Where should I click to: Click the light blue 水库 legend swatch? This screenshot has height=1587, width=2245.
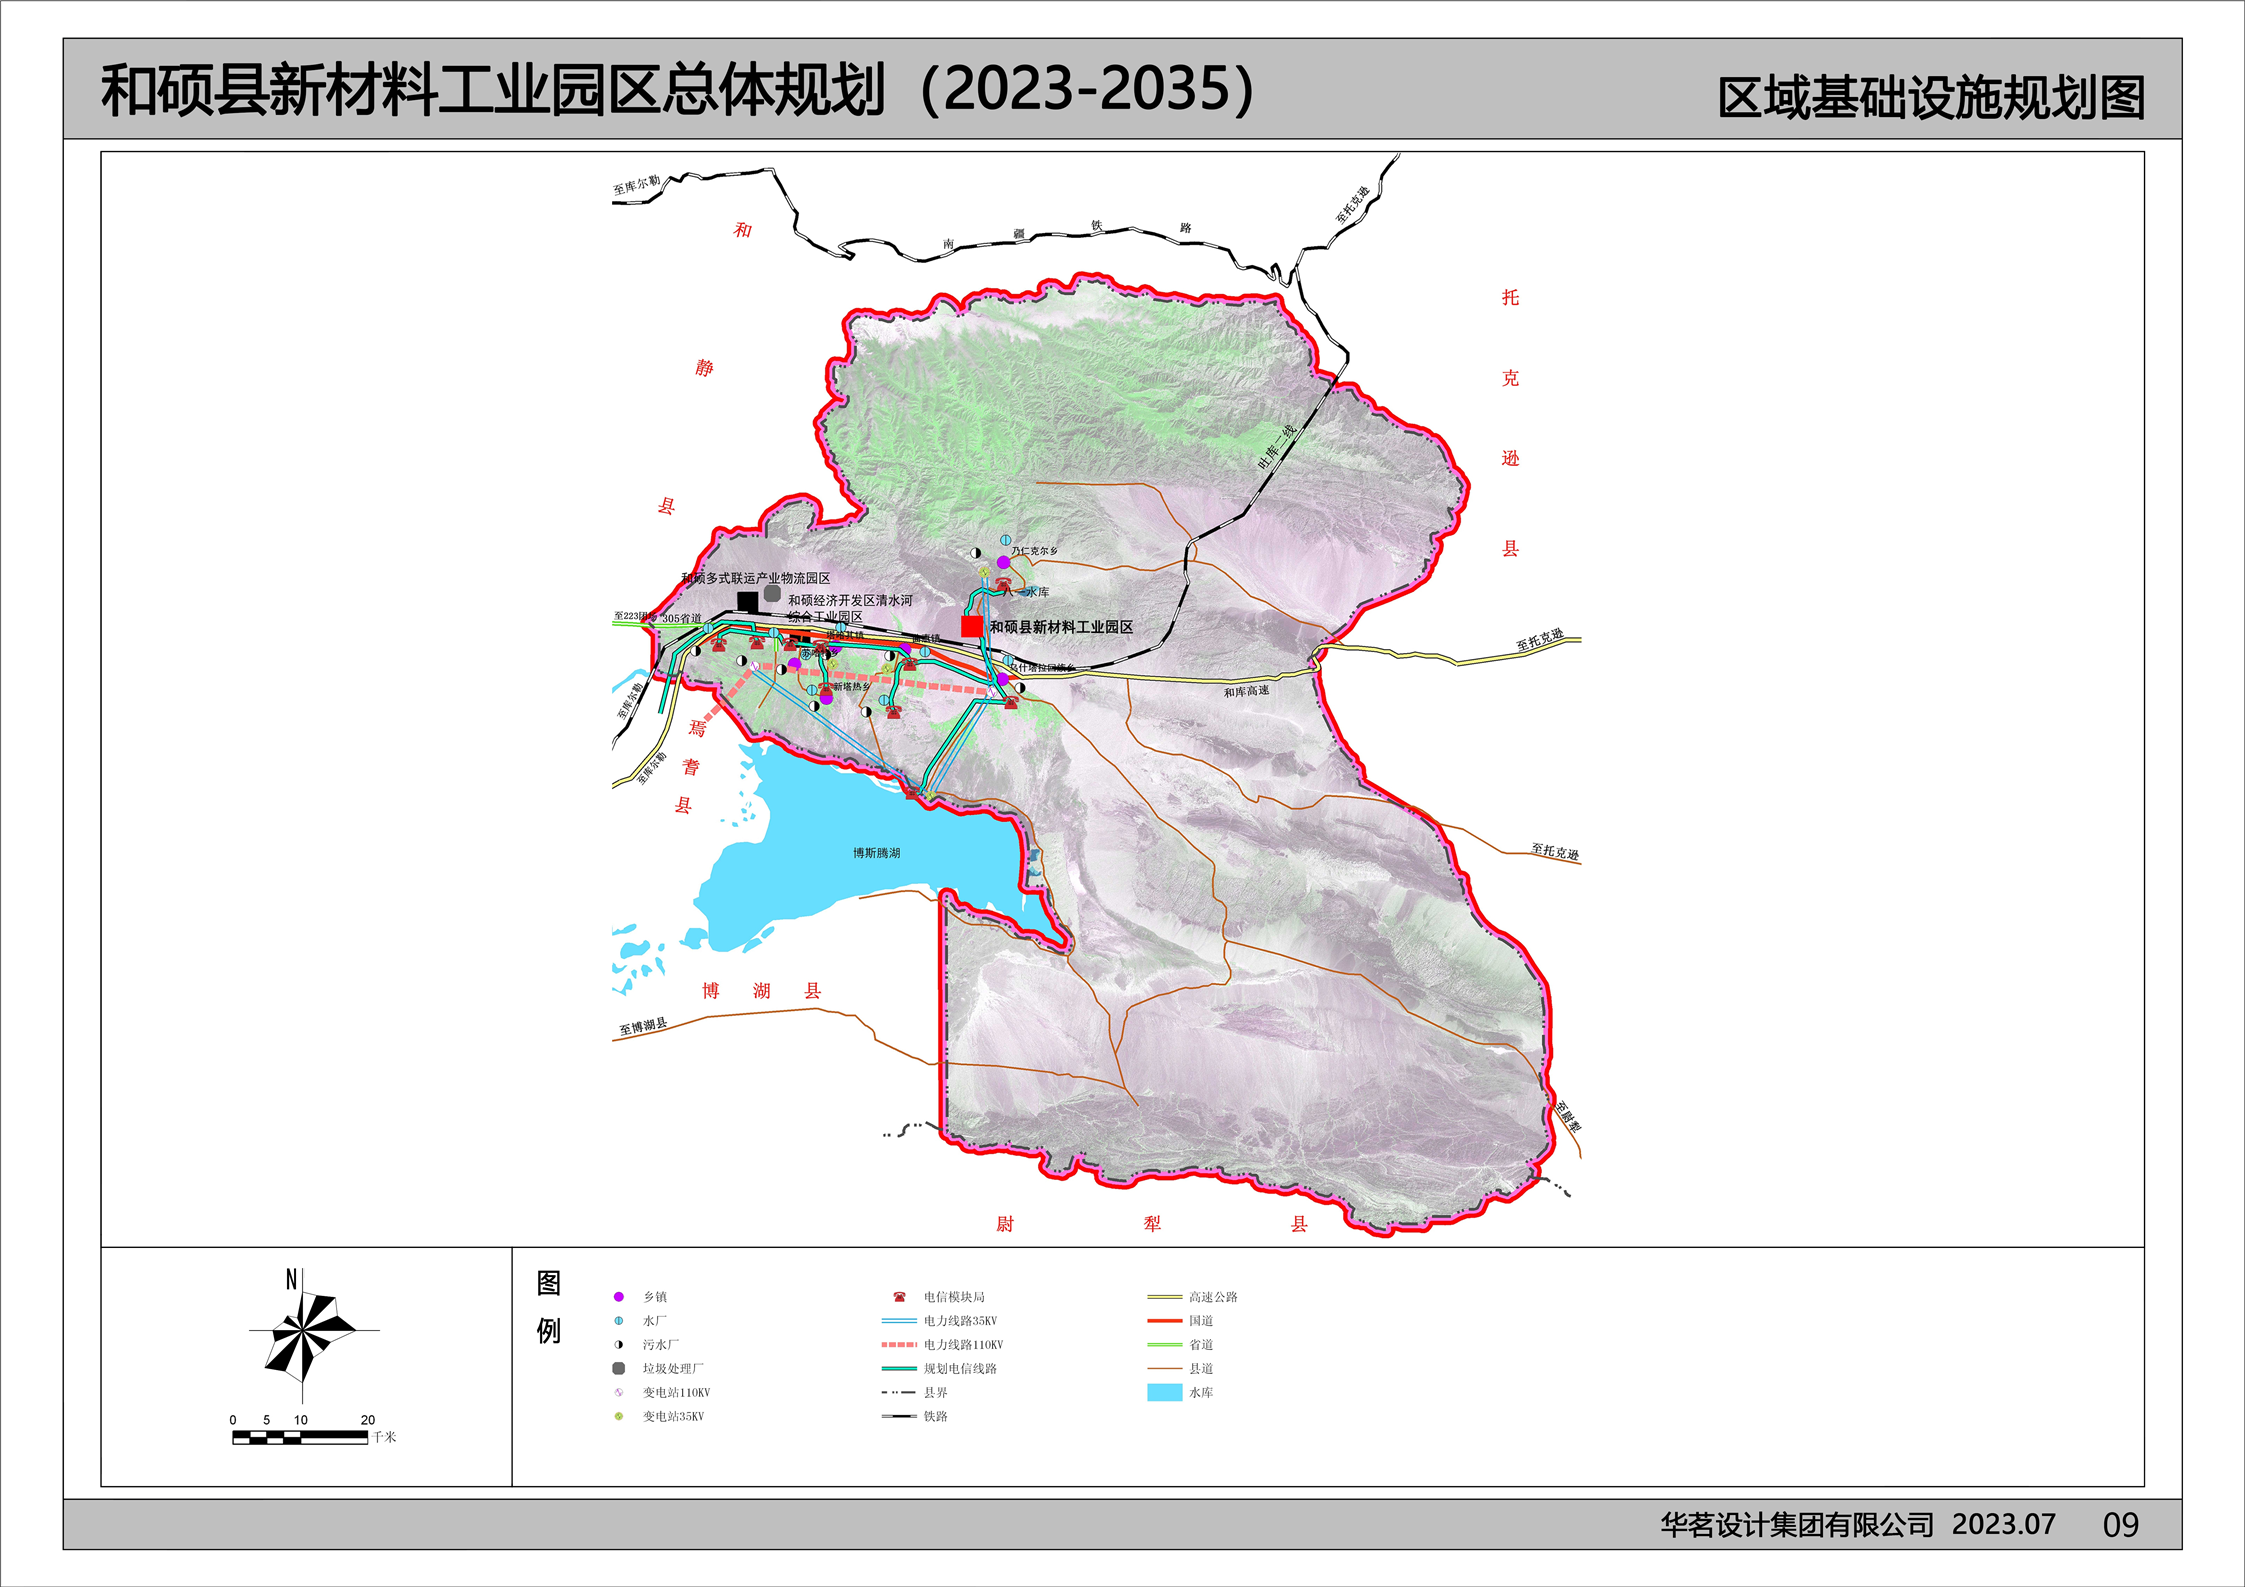tap(1165, 1392)
